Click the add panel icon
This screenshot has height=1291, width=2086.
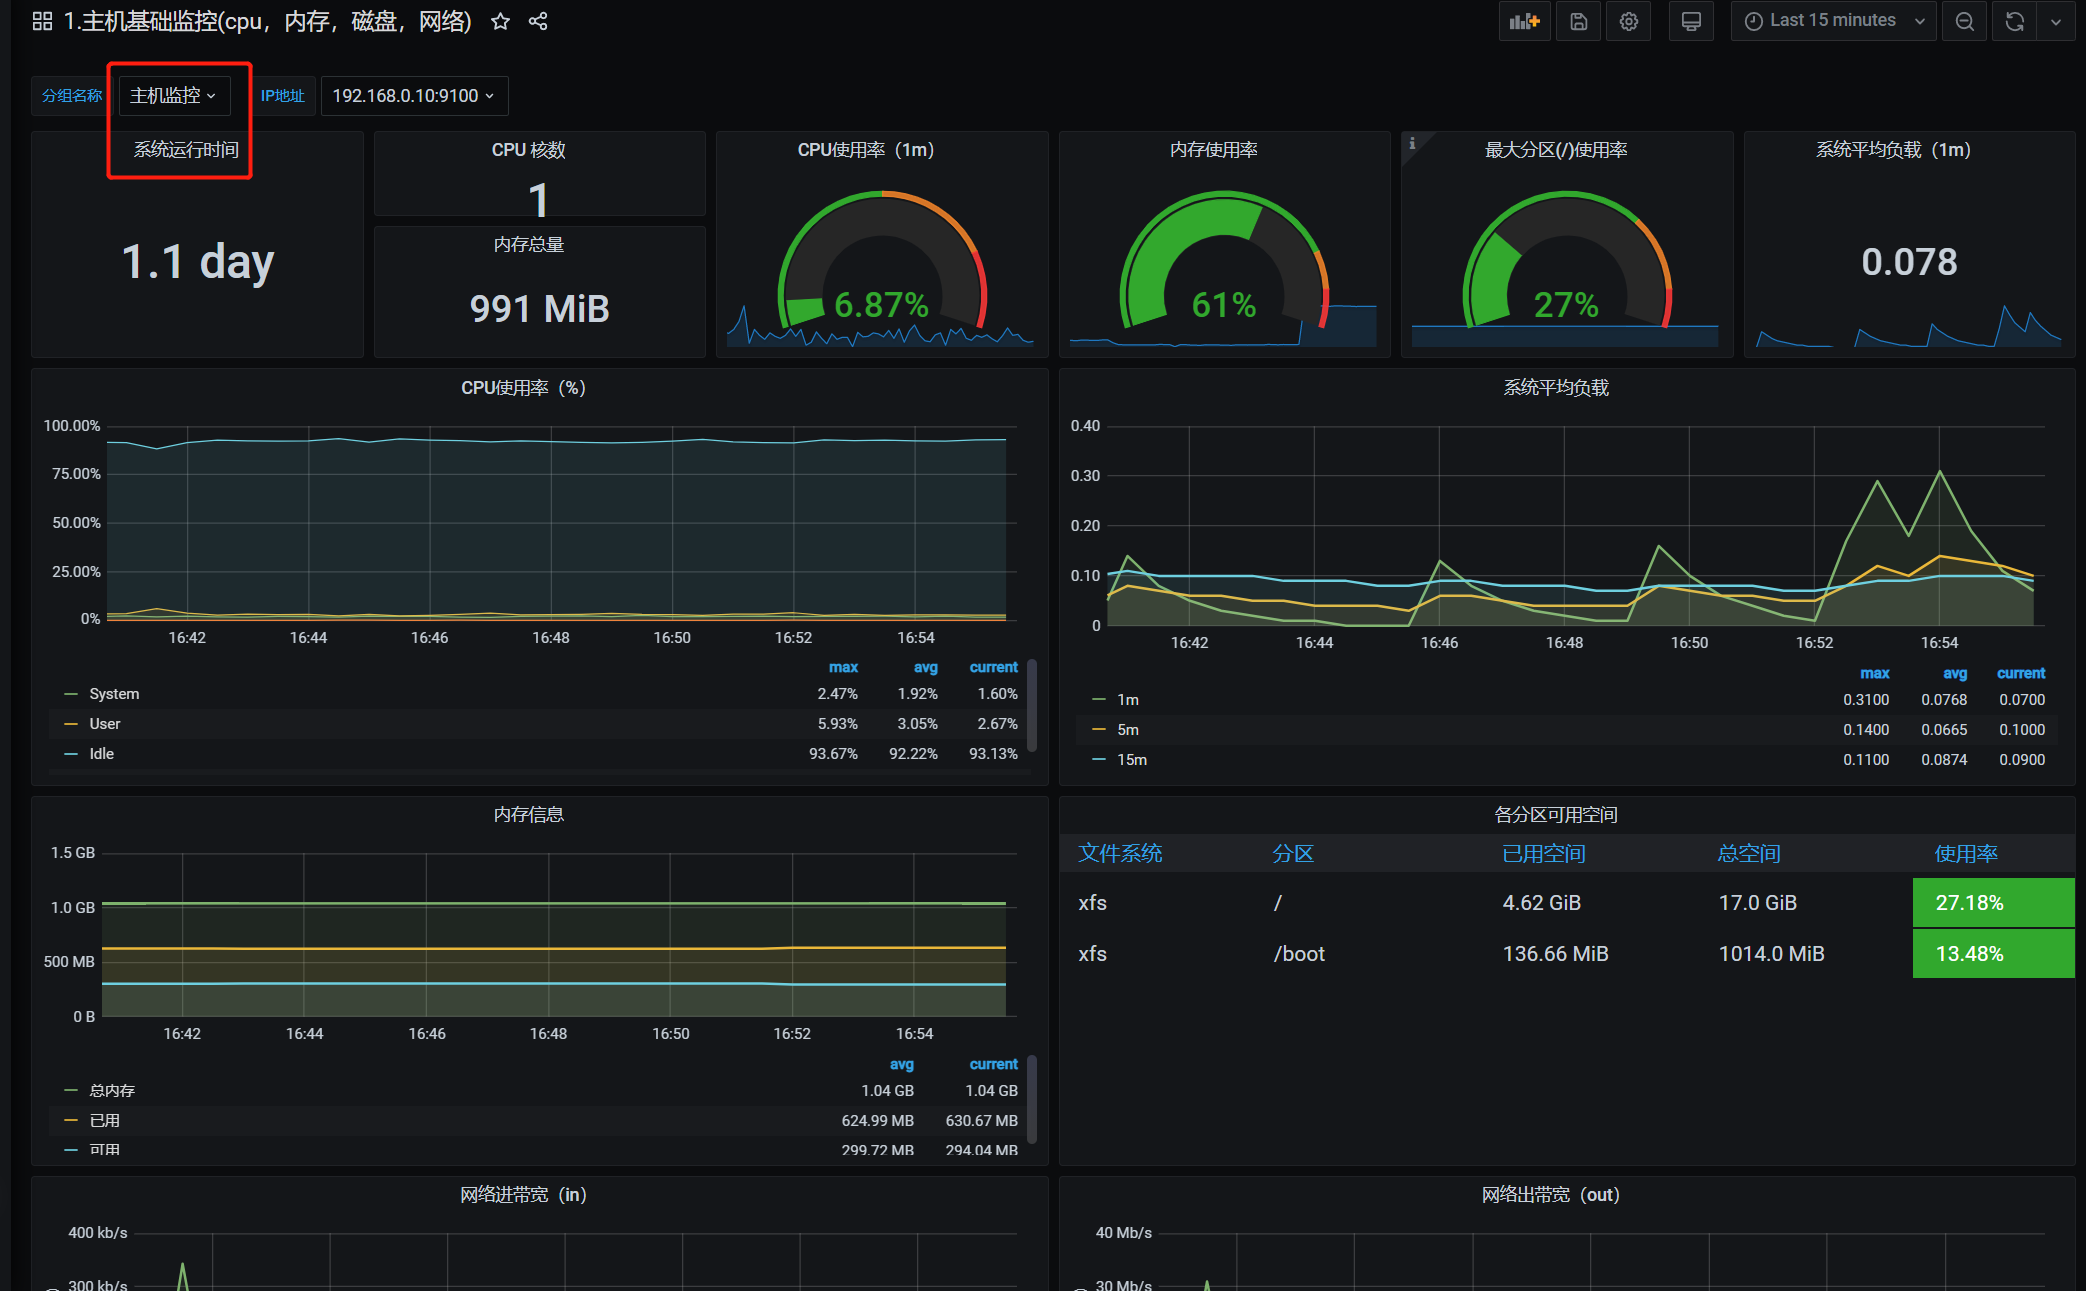pyautogui.click(x=1524, y=21)
